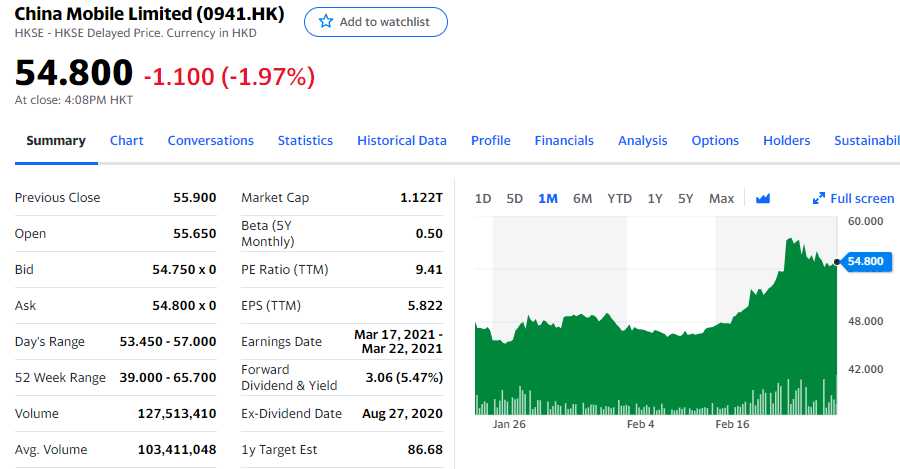The image size is (900, 469).
Task: Select the 5D chart range
Action: (515, 198)
